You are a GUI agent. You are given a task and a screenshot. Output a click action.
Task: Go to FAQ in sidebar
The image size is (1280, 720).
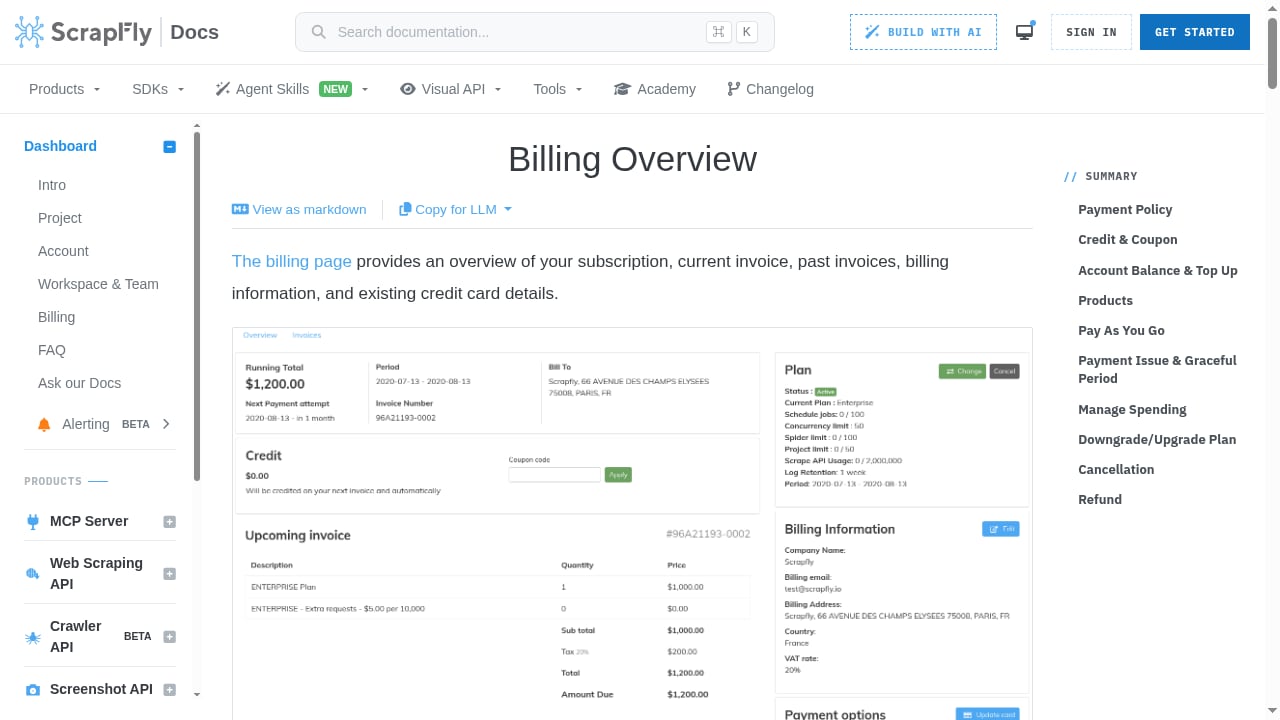[x=52, y=350]
